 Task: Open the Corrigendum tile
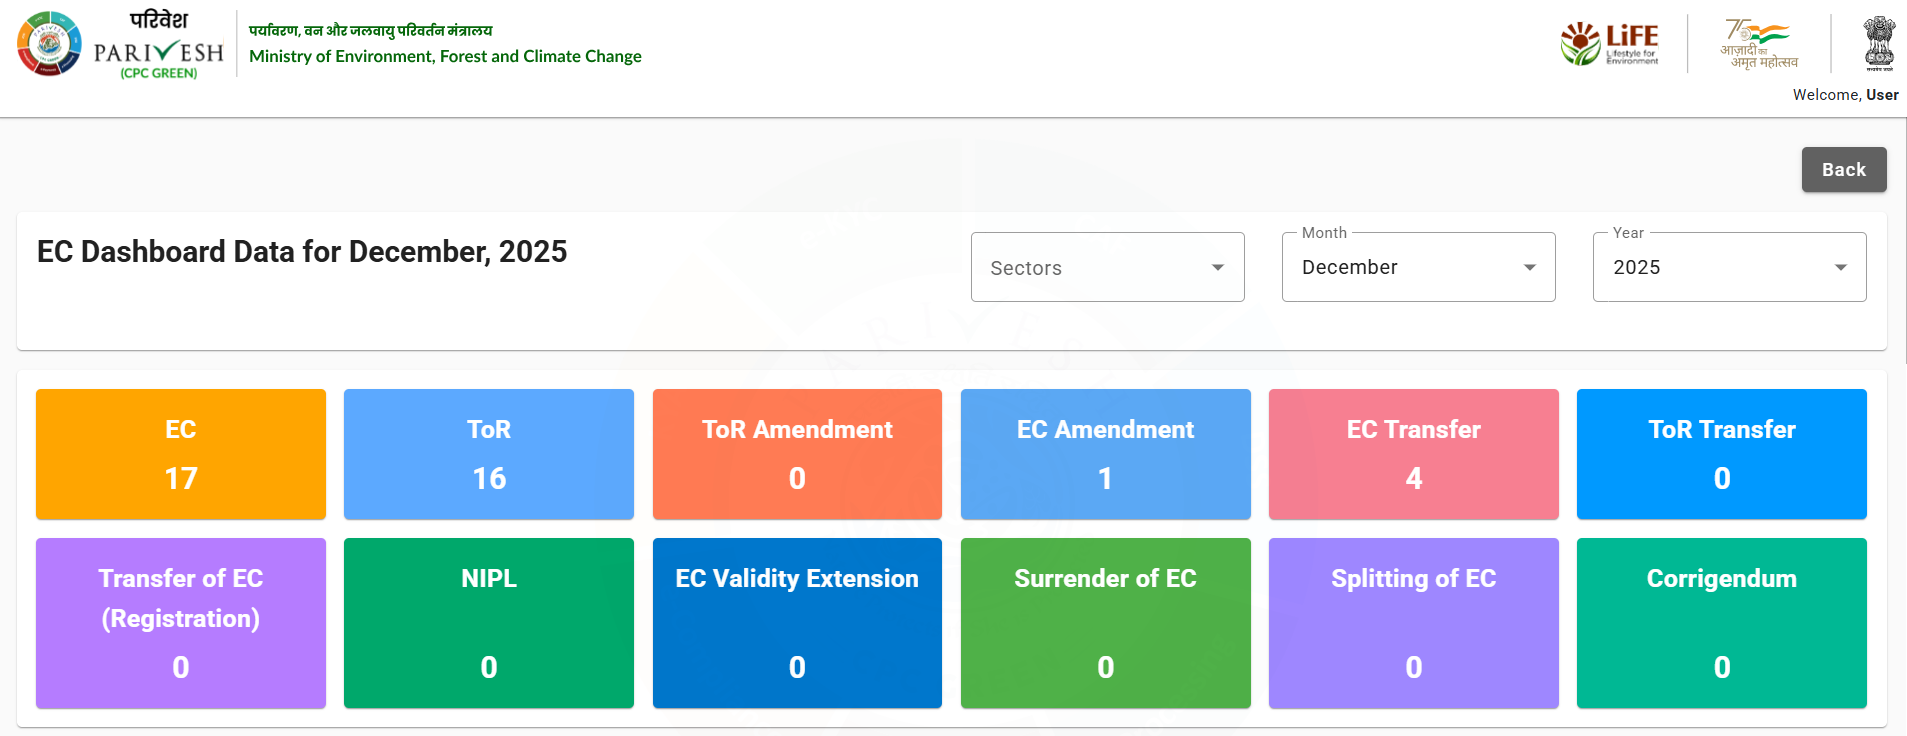tap(1721, 622)
